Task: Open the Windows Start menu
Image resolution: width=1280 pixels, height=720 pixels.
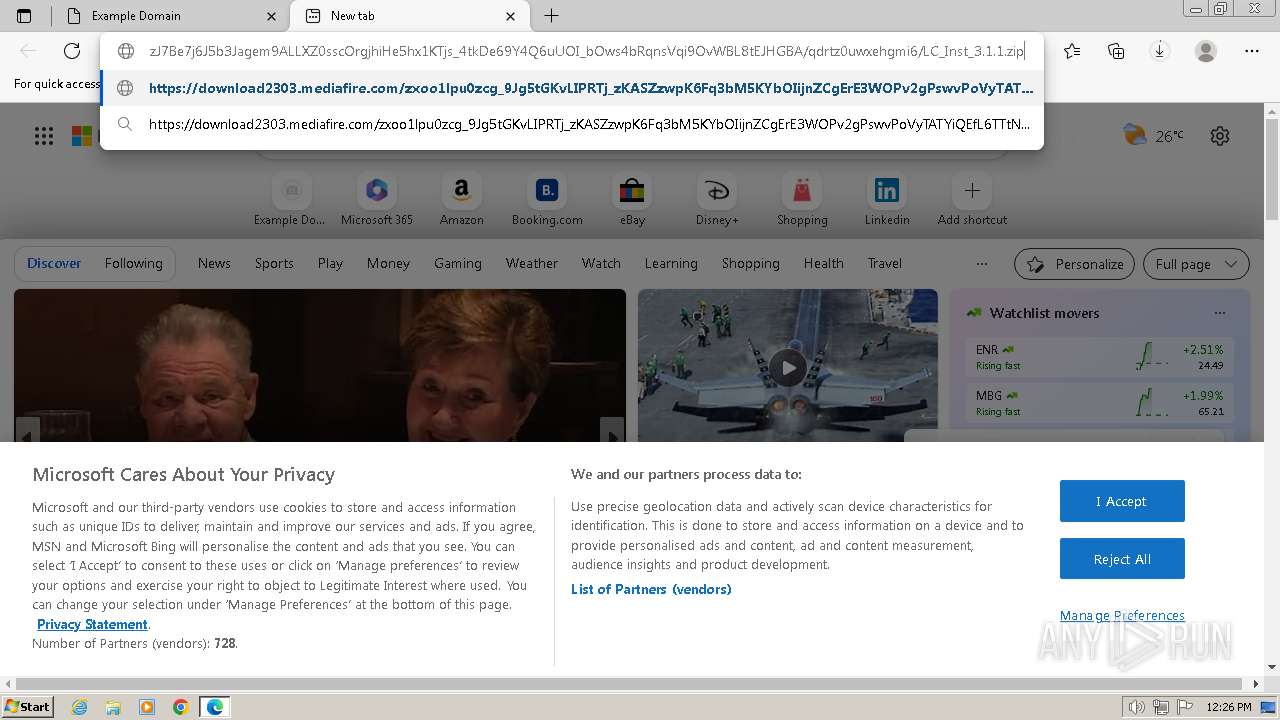Action: [x=27, y=706]
